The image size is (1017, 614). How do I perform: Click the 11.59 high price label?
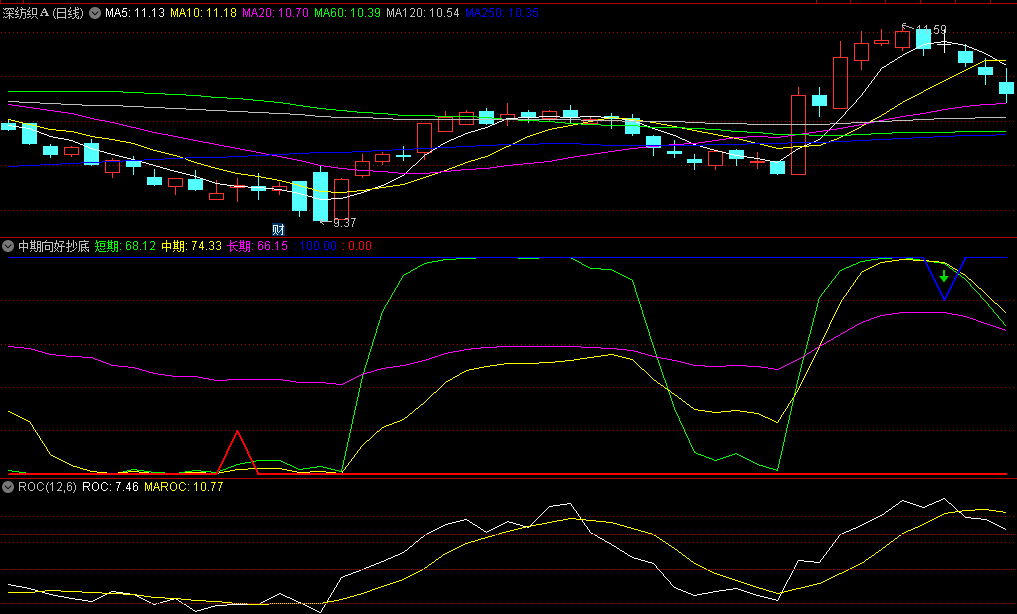click(931, 30)
